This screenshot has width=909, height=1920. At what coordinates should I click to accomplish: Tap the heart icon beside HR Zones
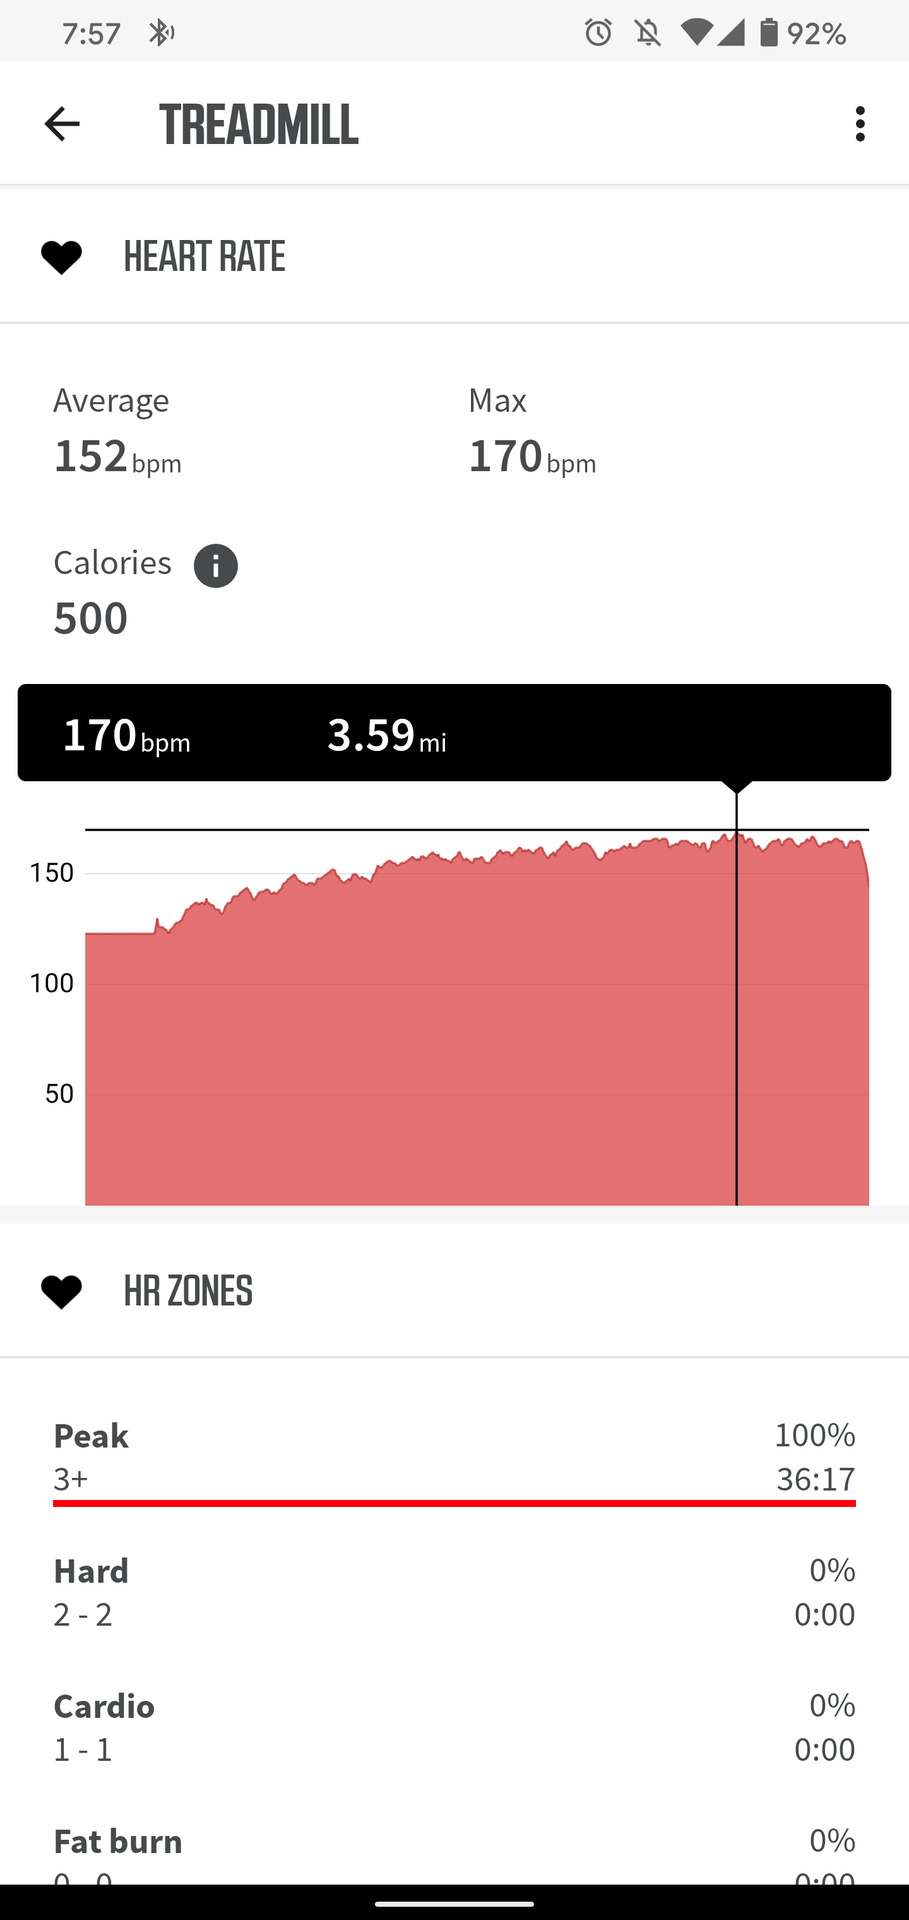point(61,1292)
